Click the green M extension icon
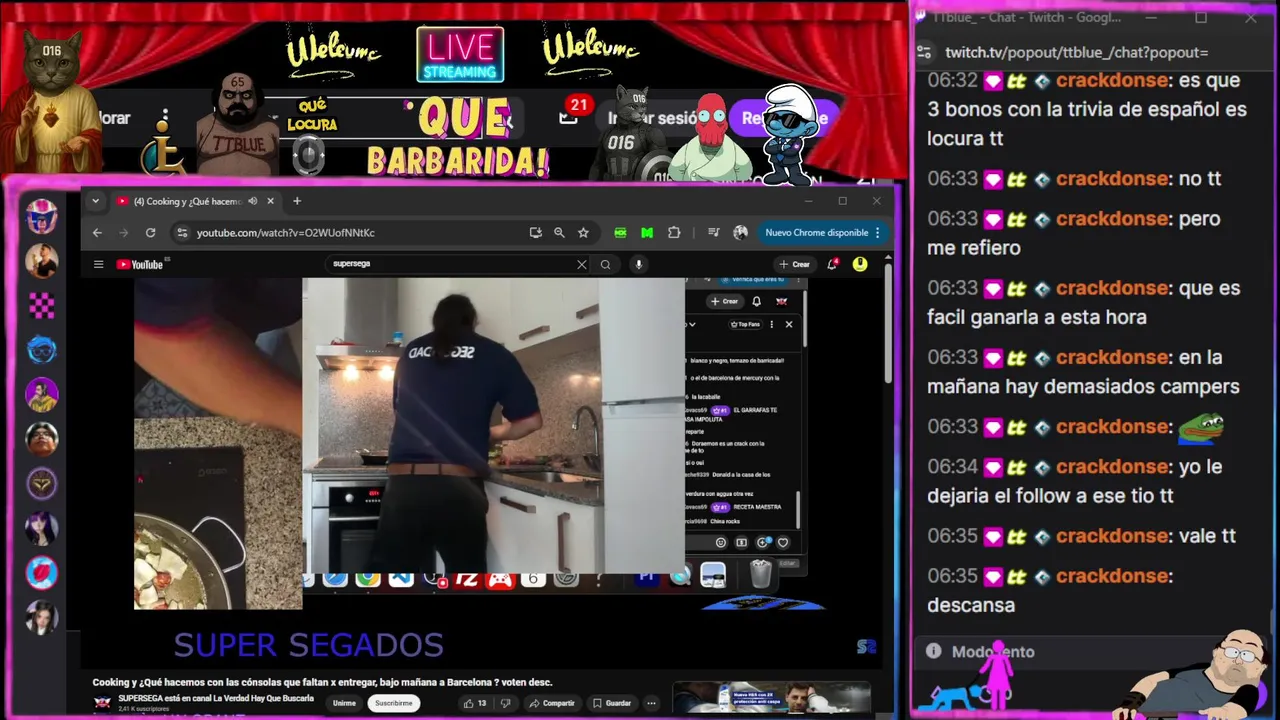Viewport: 1280px width, 720px height. tap(647, 233)
